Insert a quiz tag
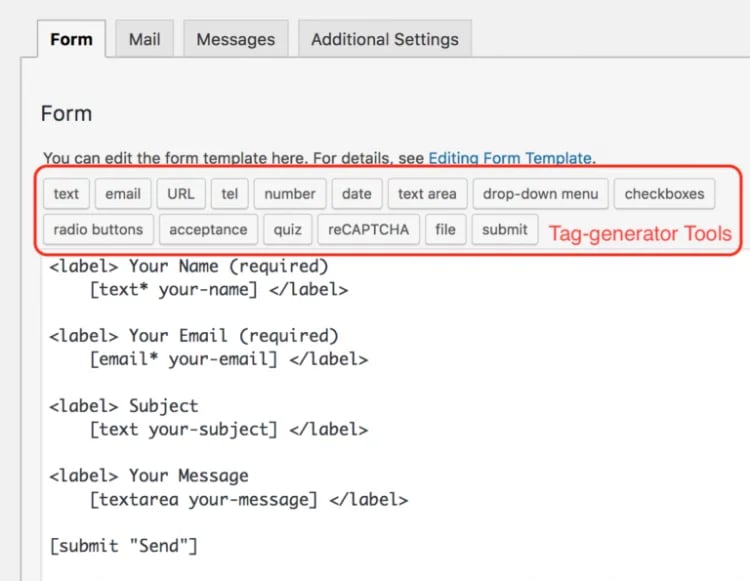 (288, 229)
